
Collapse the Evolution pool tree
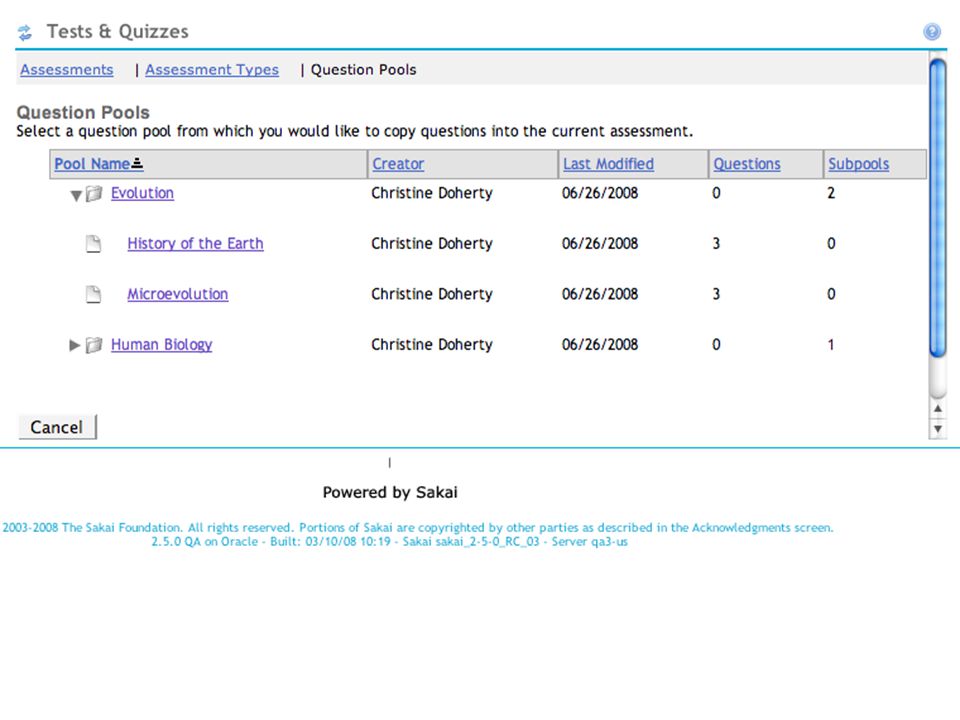pos(76,196)
